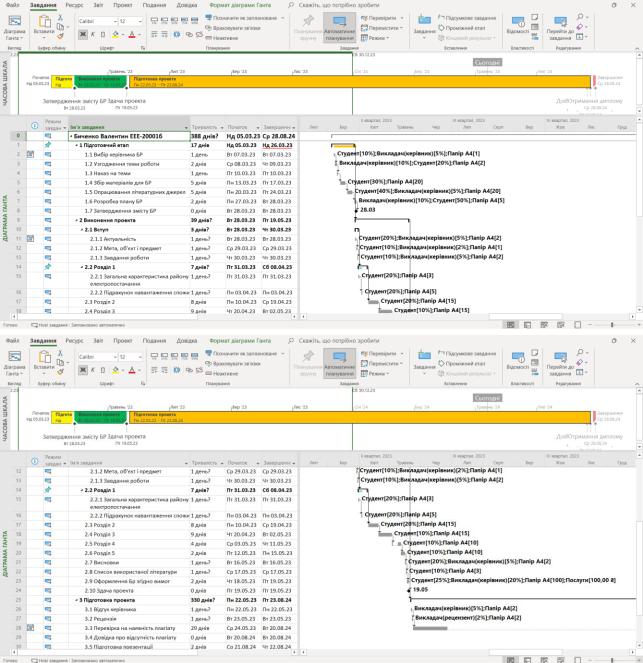Click Сьогодні button on bottom window timeline
Screen dimensions: 643x663
[x=487, y=398]
